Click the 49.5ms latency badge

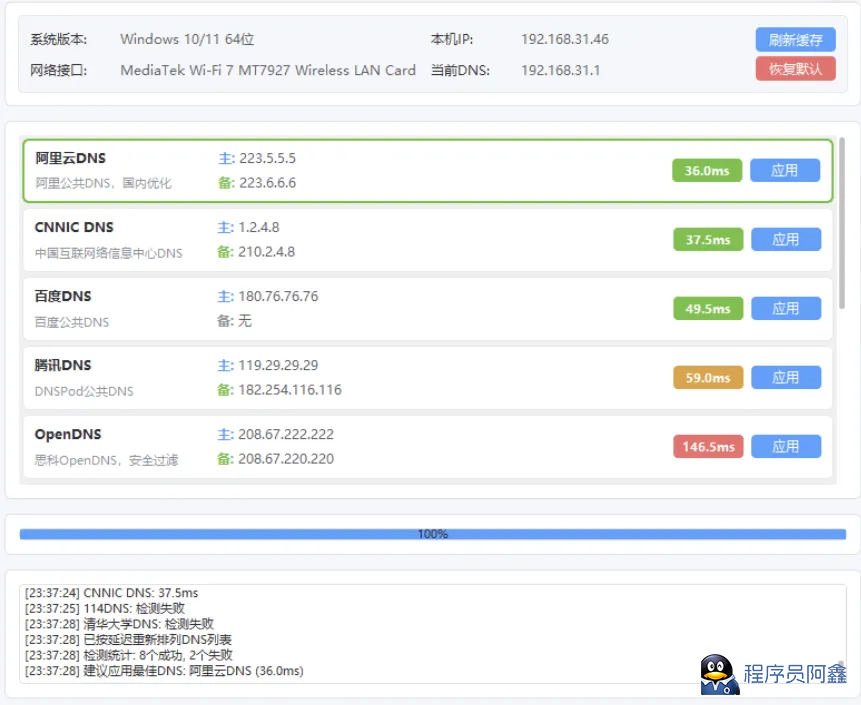tap(708, 309)
